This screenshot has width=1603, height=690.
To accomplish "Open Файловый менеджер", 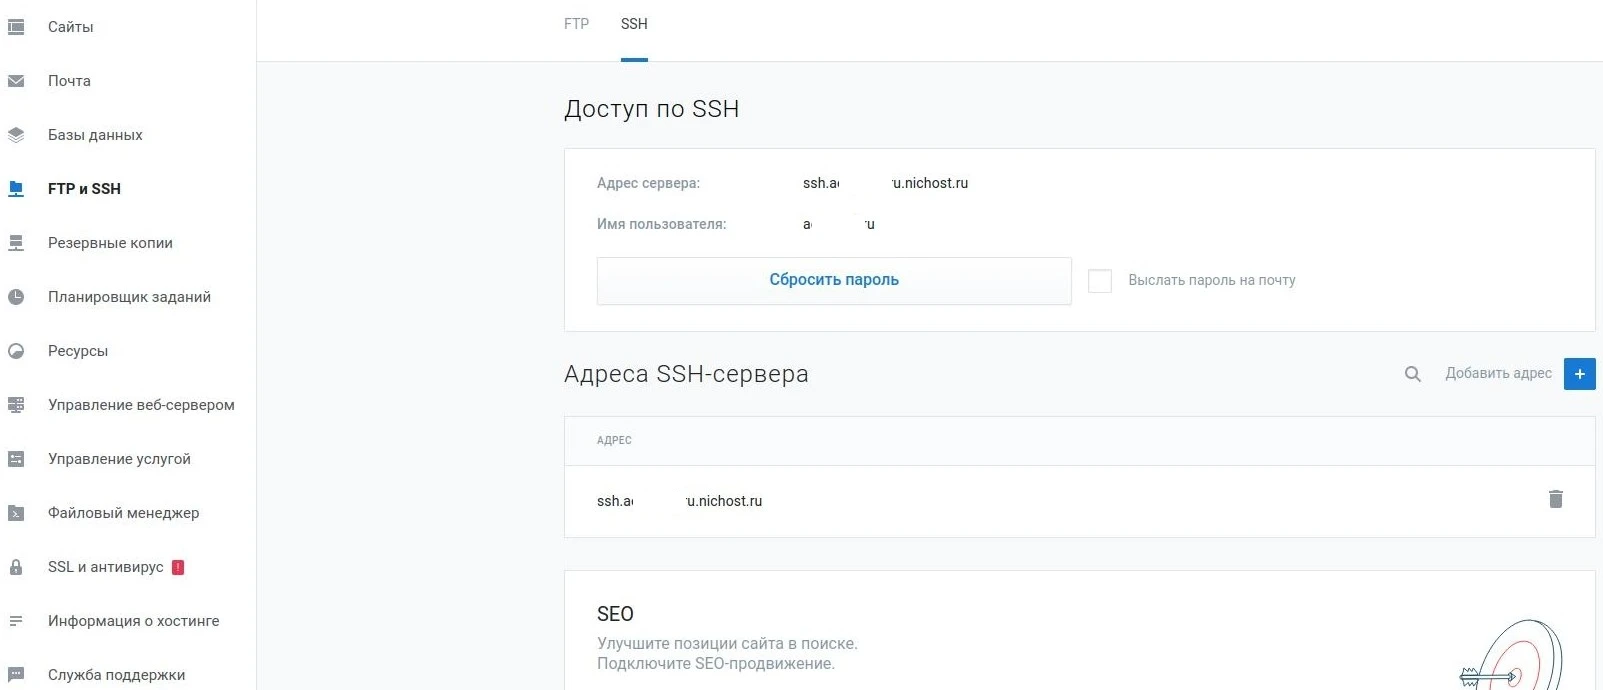I will click(x=123, y=513).
